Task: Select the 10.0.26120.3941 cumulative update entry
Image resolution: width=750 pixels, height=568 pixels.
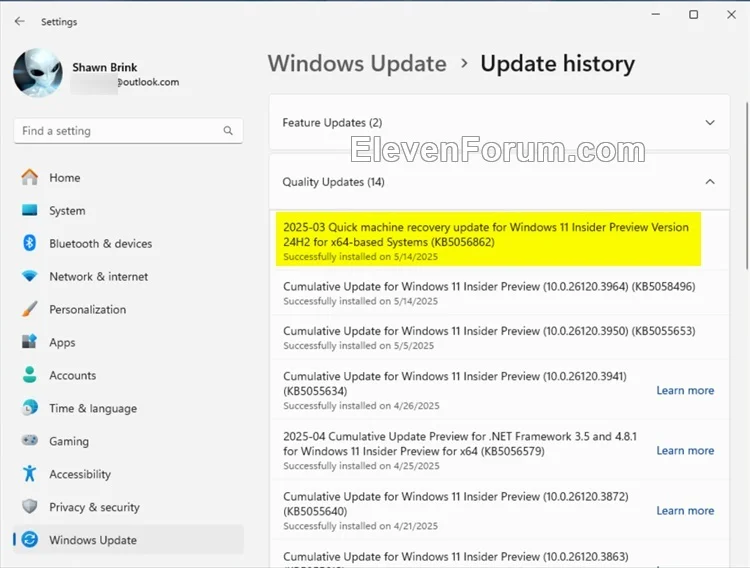Action: tap(499, 390)
